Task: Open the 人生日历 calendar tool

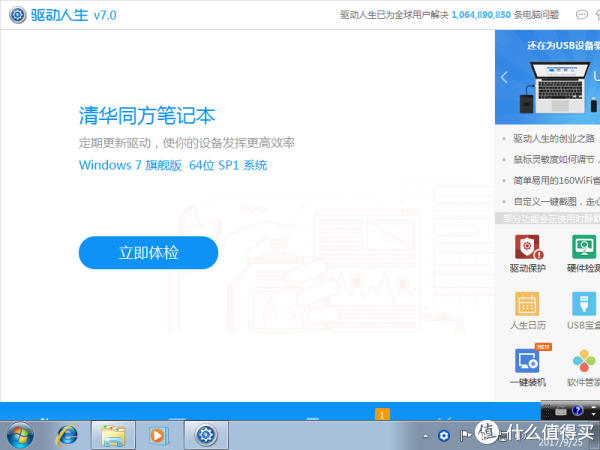Action: coord(528,311)
